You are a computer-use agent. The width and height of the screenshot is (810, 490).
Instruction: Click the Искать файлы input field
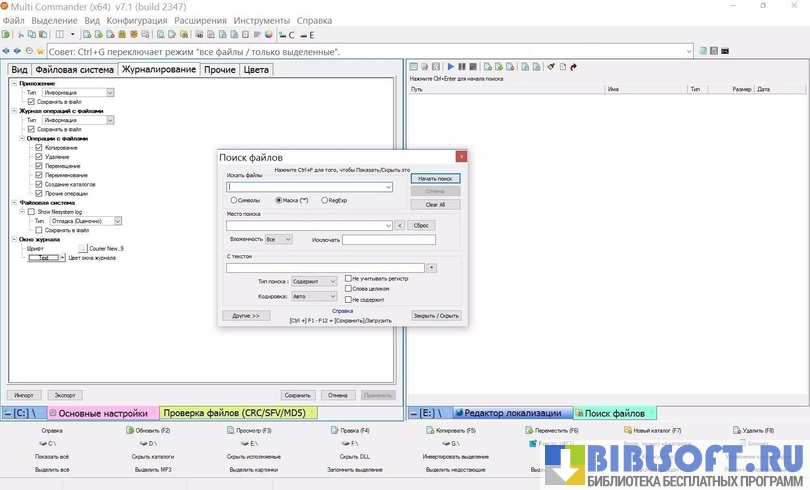click(306, 187)
